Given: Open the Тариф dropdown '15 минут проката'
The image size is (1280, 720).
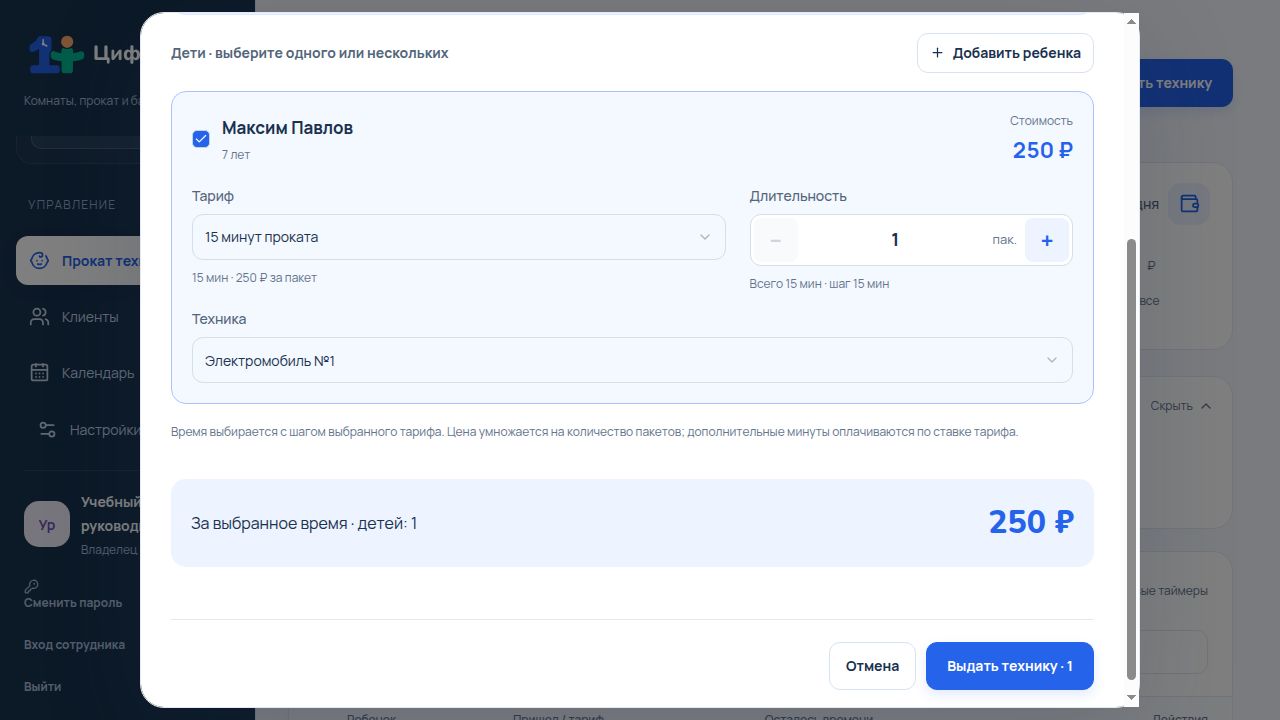Looking at the screenshot, I should pos(458,237).
